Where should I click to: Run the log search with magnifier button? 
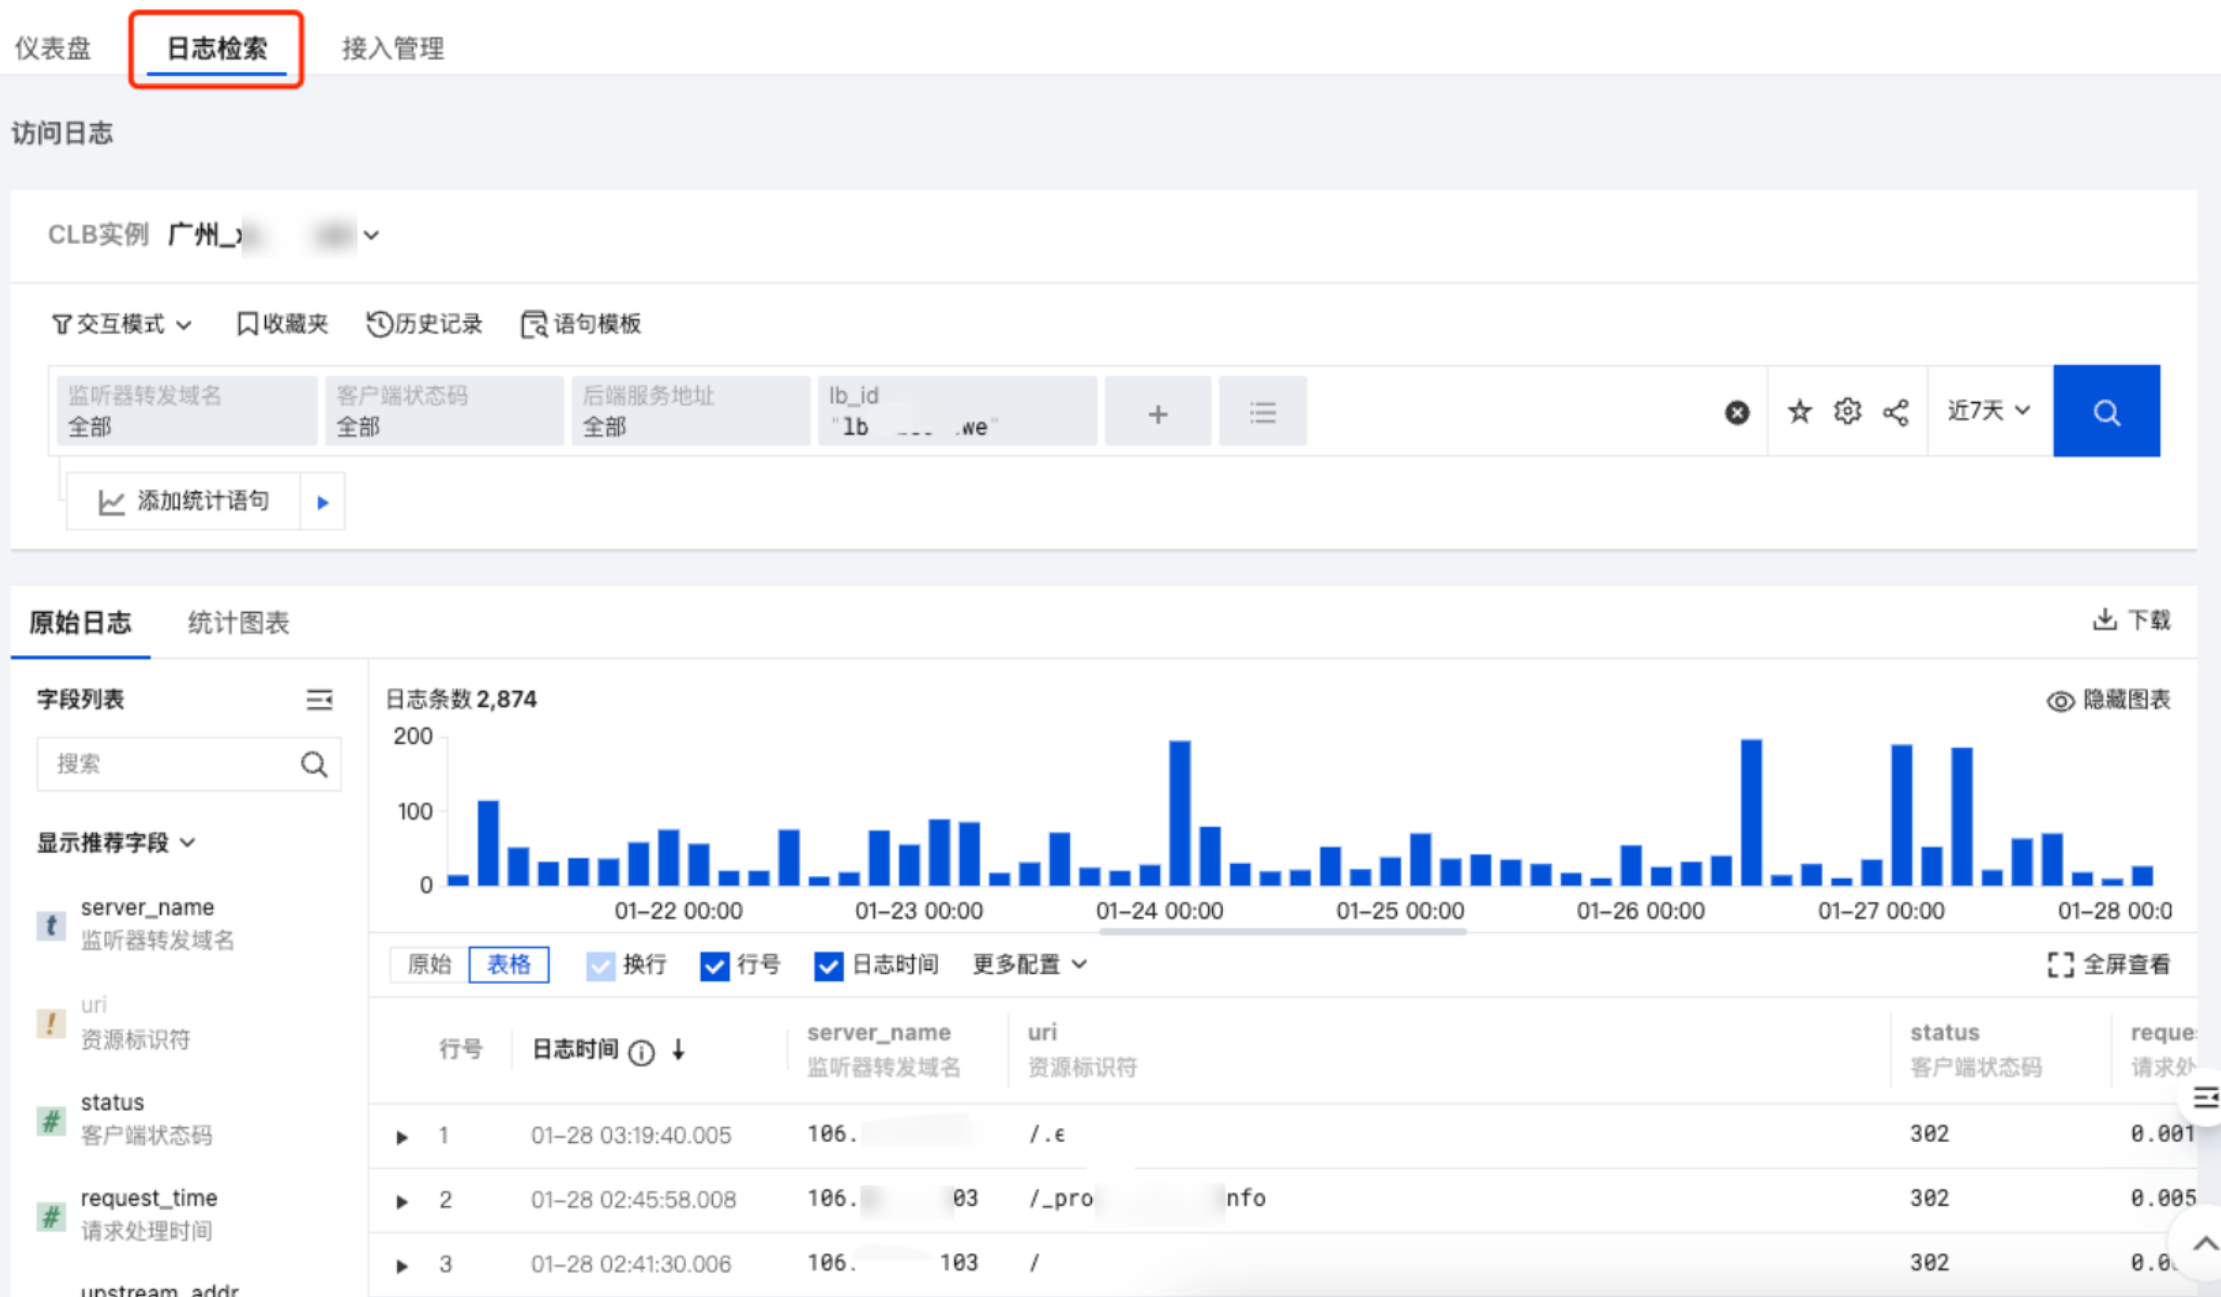click(x=2106, y=411)
